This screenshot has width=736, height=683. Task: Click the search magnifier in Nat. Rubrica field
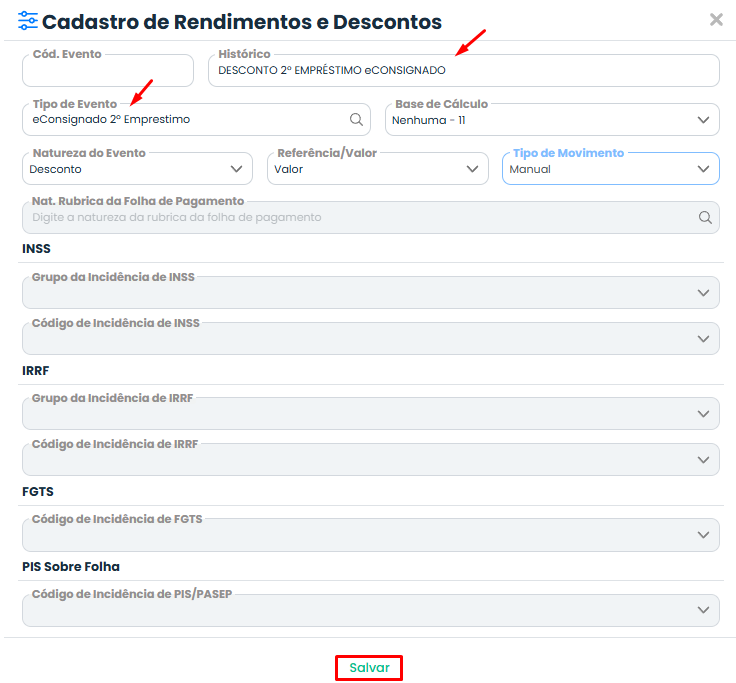[x=705, y=217]
